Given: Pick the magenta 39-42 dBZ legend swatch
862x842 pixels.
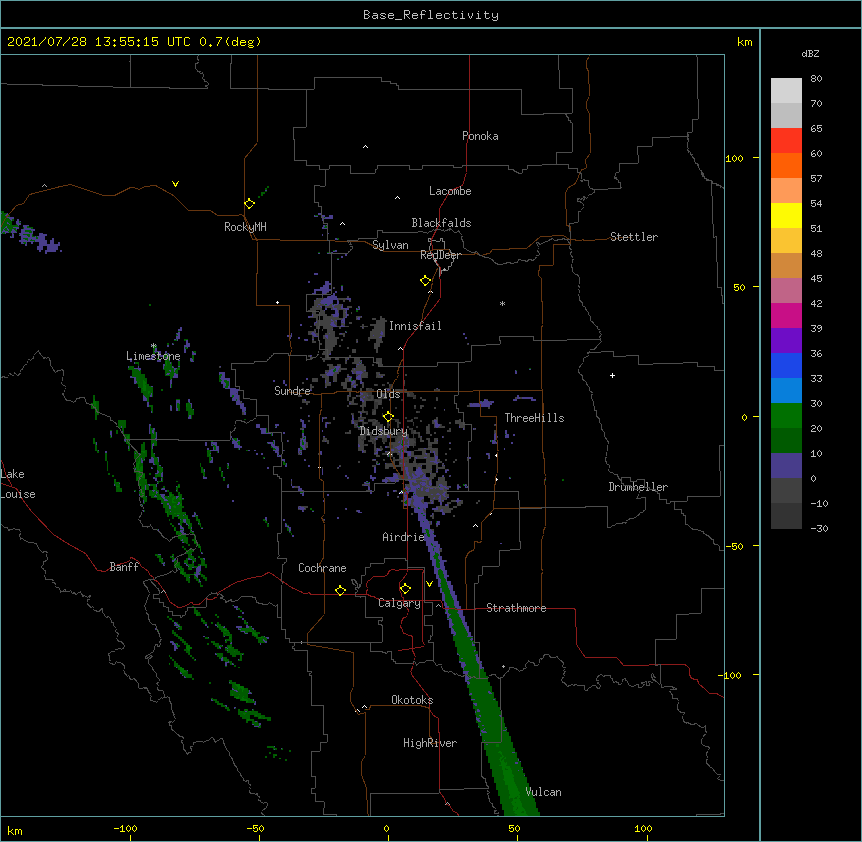Looking at the screenshot, I should [786, 315].
